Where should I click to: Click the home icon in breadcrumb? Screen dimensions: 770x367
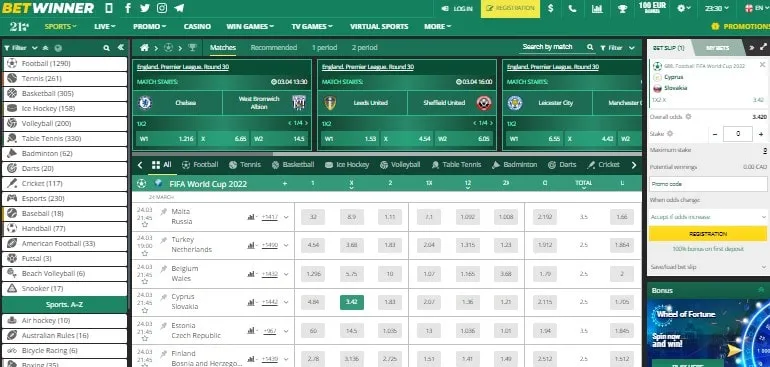(144, 48)
